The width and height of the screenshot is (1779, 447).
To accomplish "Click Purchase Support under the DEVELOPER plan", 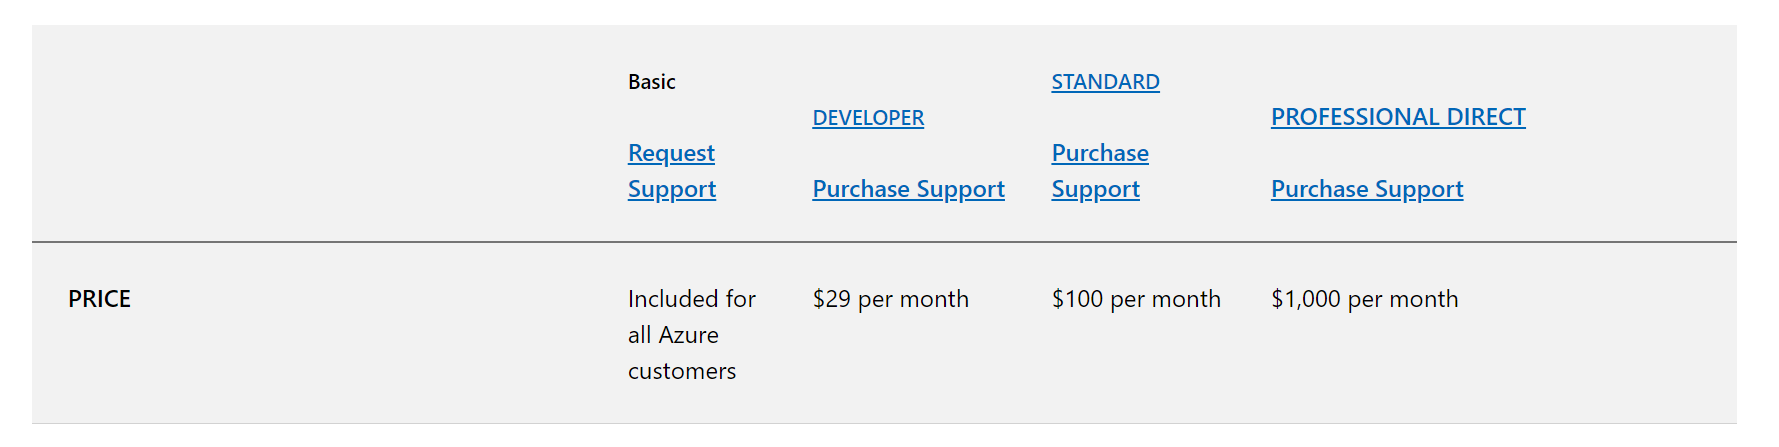I will click(x=908, y=189).
